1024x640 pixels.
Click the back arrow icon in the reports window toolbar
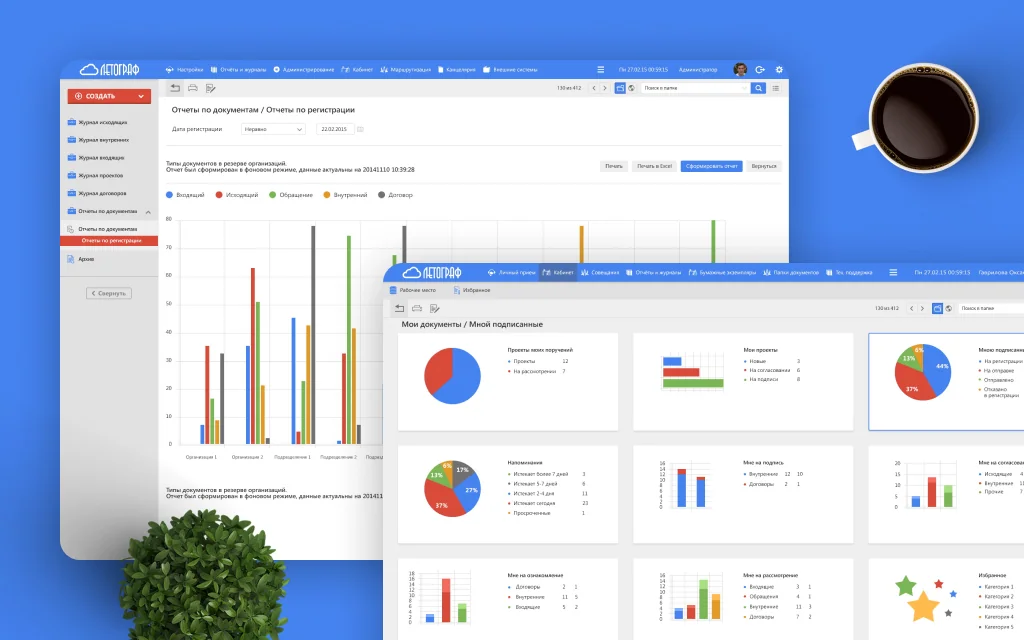point(175,88)
